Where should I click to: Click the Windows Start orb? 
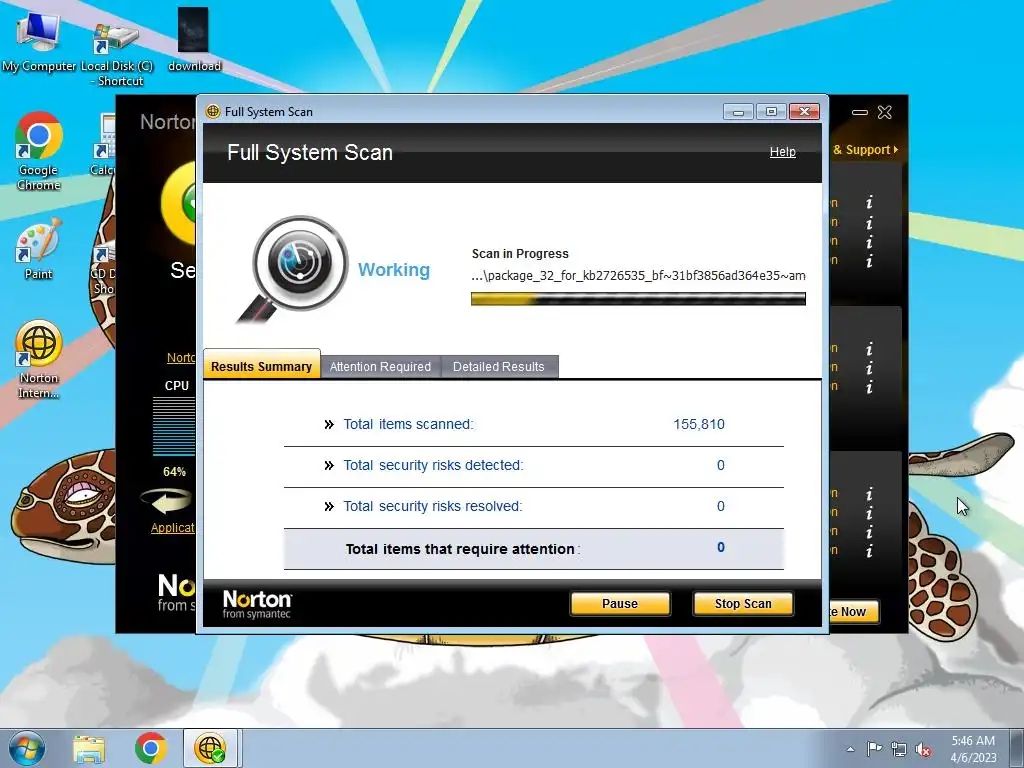tap(25, 748)
